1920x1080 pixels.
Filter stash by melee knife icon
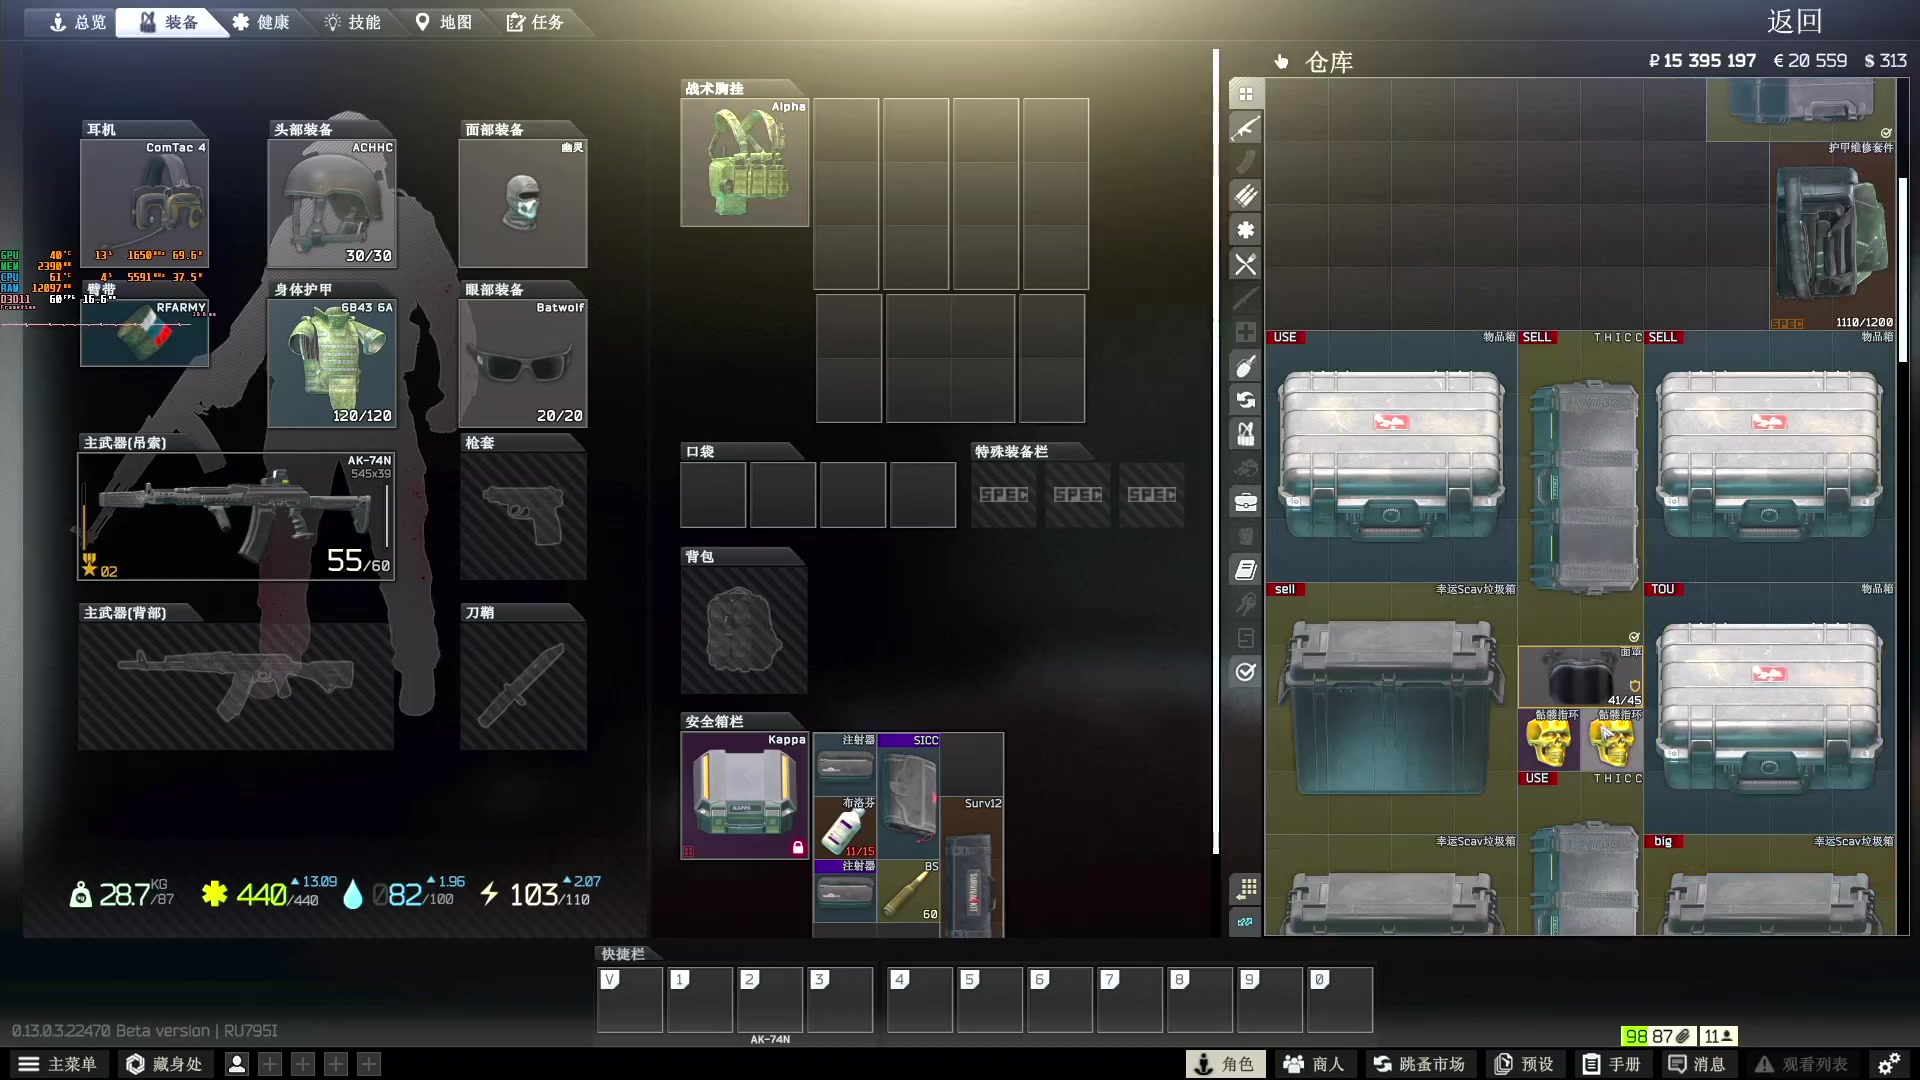coord(1245,298)
